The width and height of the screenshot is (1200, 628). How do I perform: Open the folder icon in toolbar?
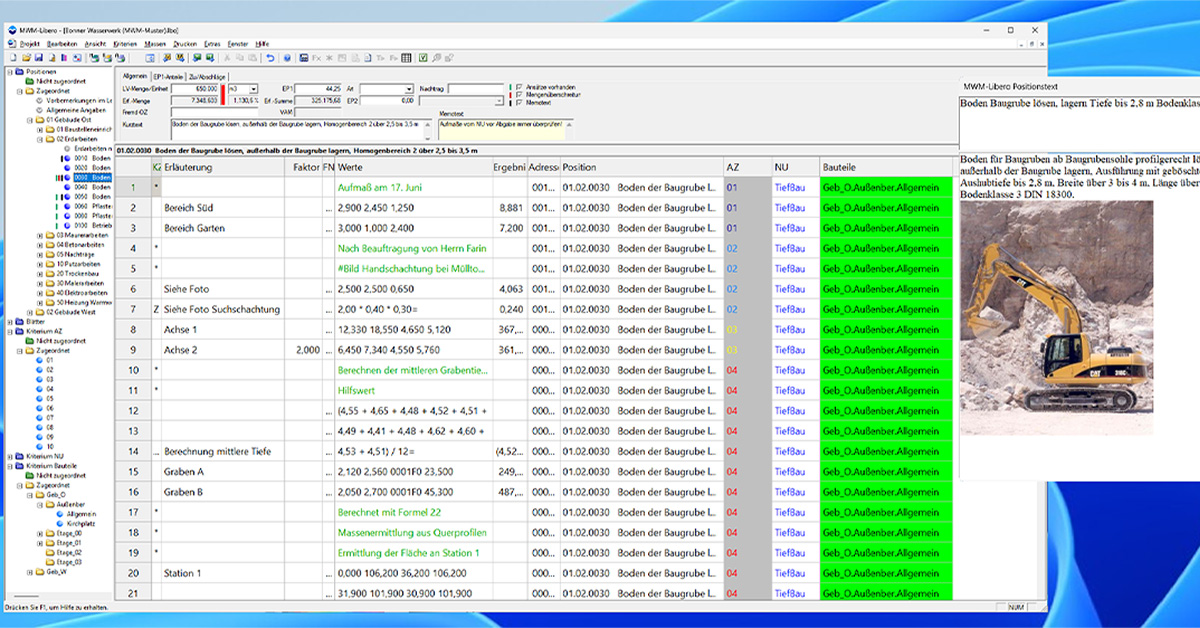coord(26,58)
